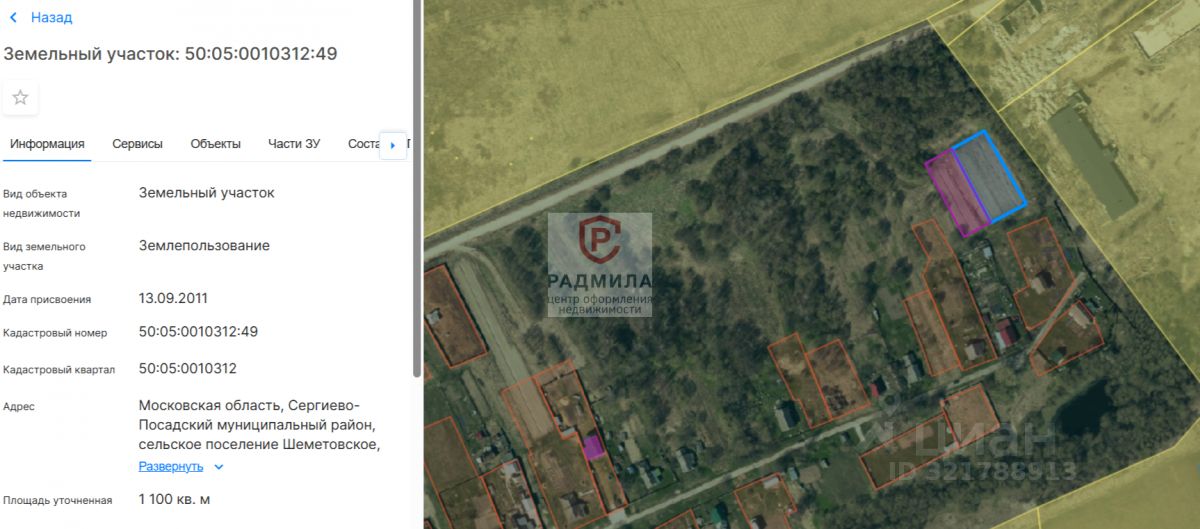Click the long green-roofed building on map
This screenshot has height=529, width=1200.
tap(1092, 162)
